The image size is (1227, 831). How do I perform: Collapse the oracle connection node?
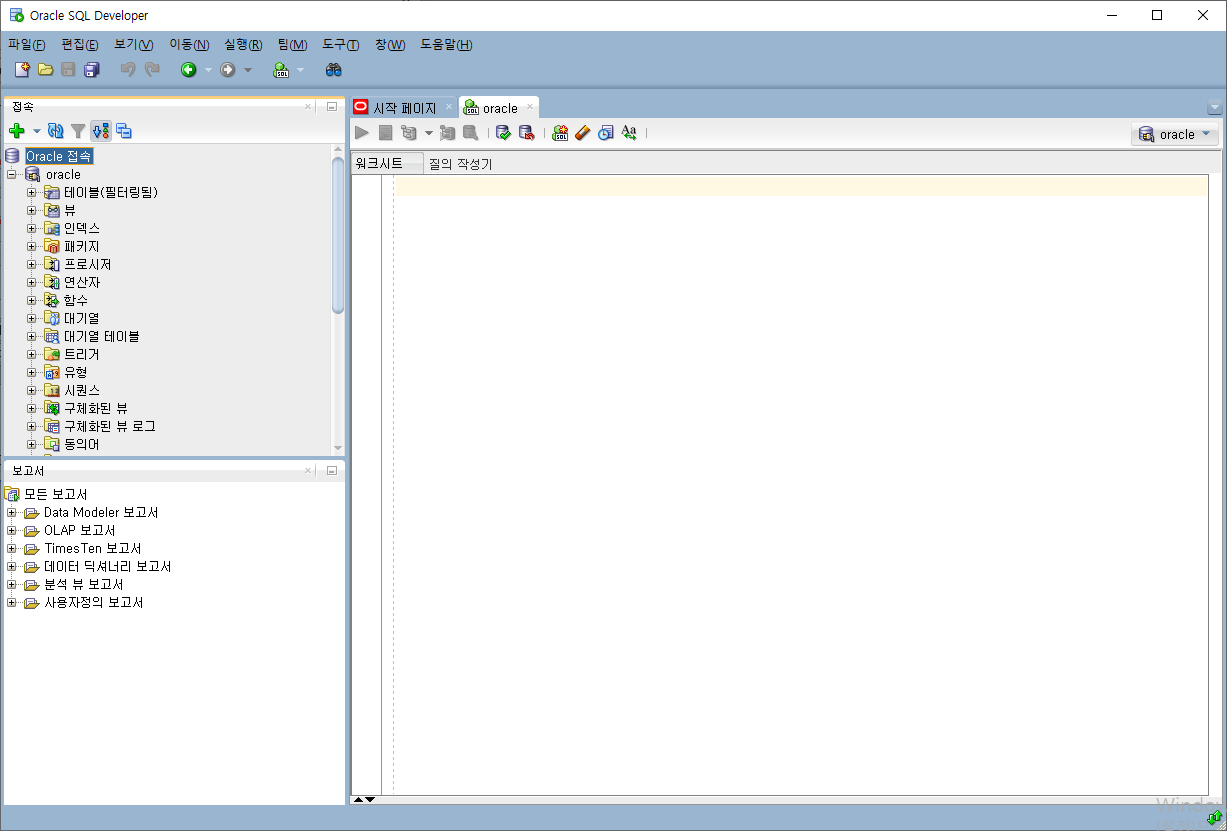[12, 174]
